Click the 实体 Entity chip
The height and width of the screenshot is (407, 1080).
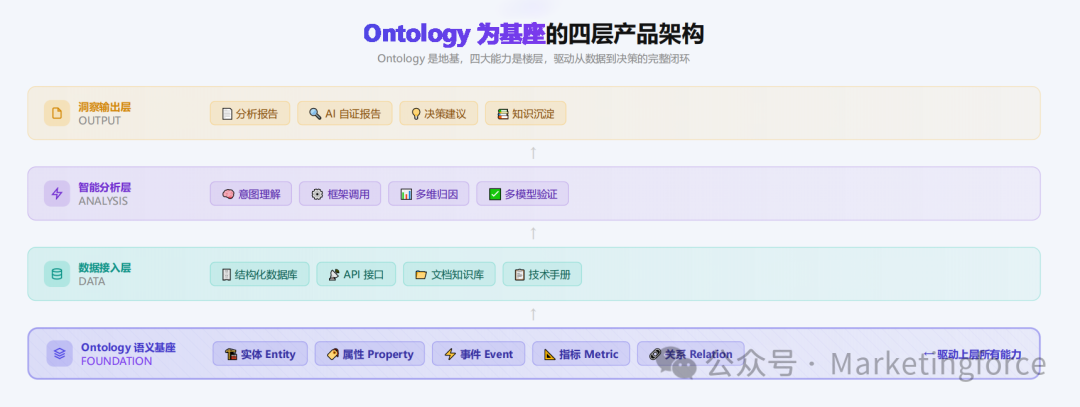click(x=260, y=354)
